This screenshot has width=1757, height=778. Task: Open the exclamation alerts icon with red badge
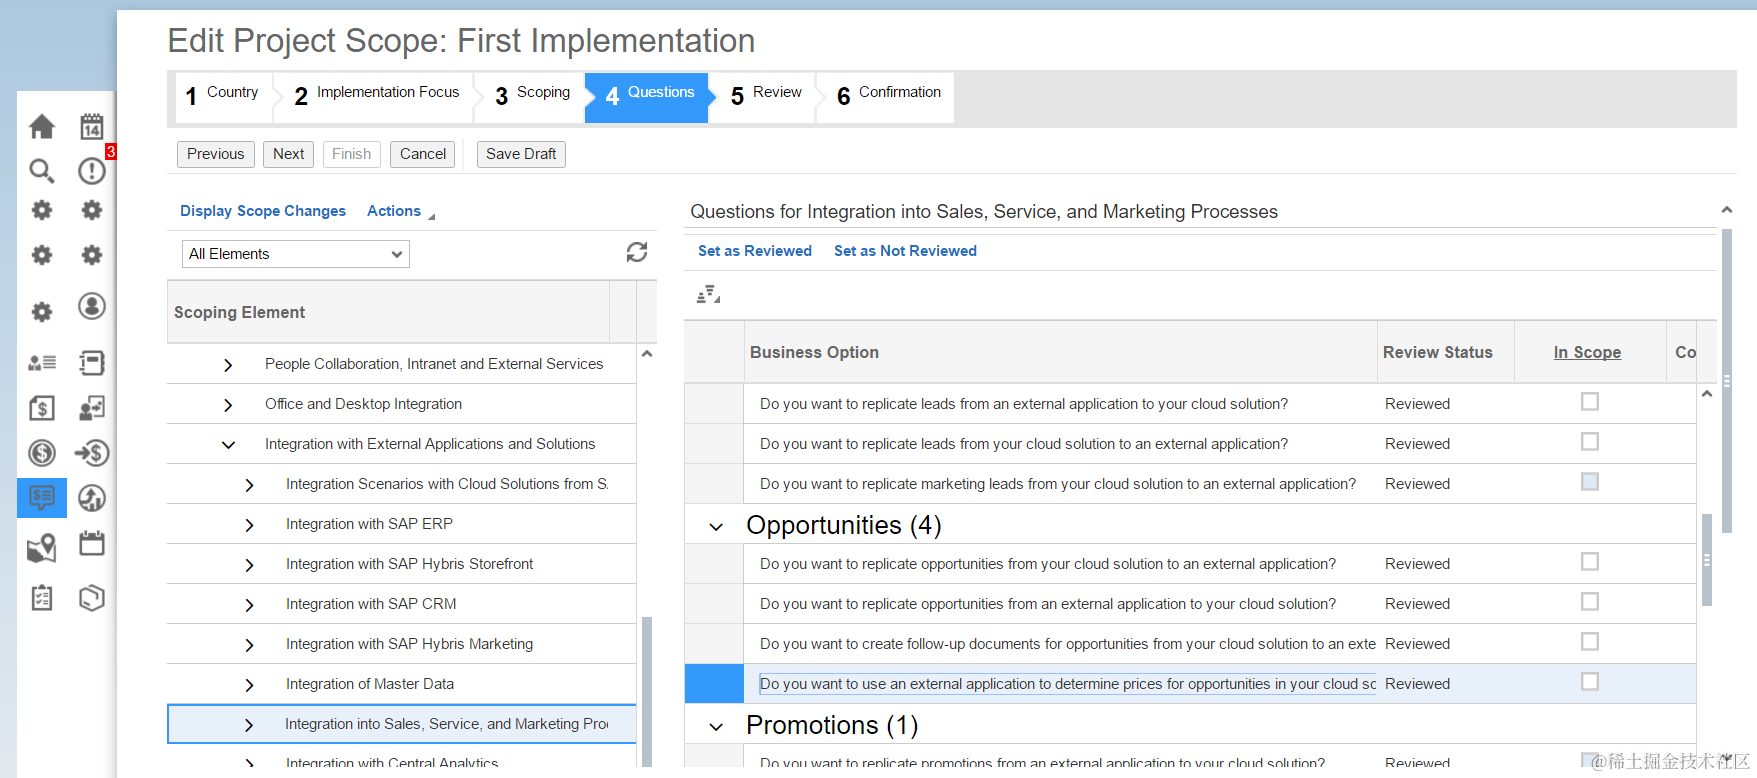[92, 171]
